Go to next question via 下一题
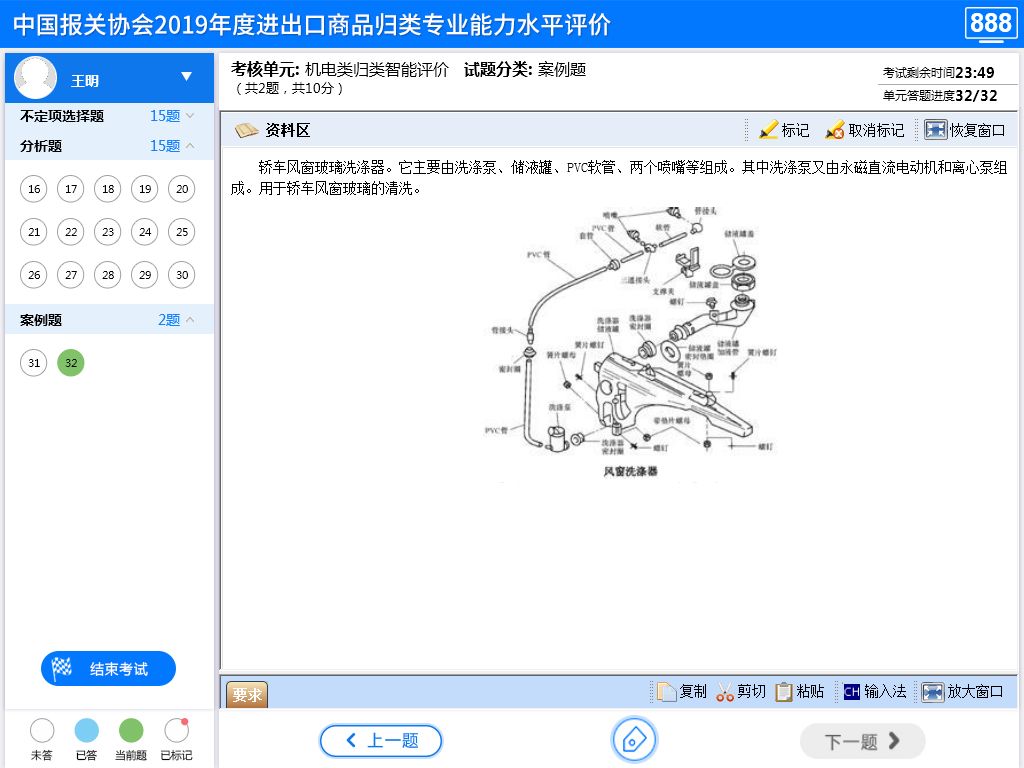Image resolution: width=1024 pixels, height=768 pixels. pyautogui.click(x=862, y=741)
